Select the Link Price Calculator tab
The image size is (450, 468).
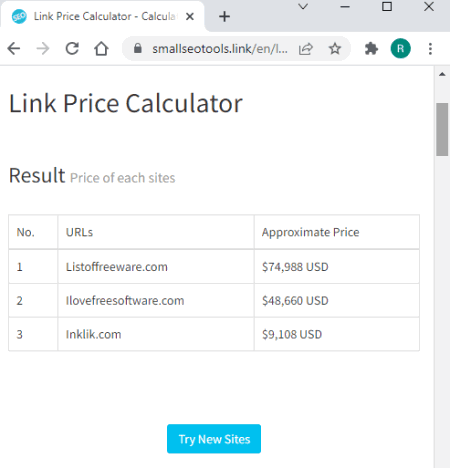103,16
